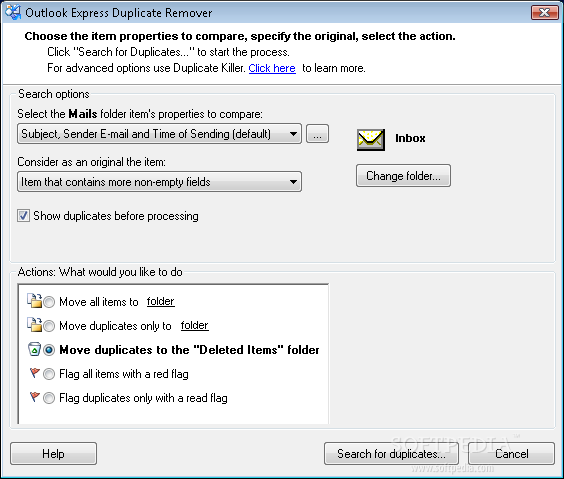The image size is (564, 479).
Task: Click the ellipsis button beside properties dropdown
Action: point(317,134)
